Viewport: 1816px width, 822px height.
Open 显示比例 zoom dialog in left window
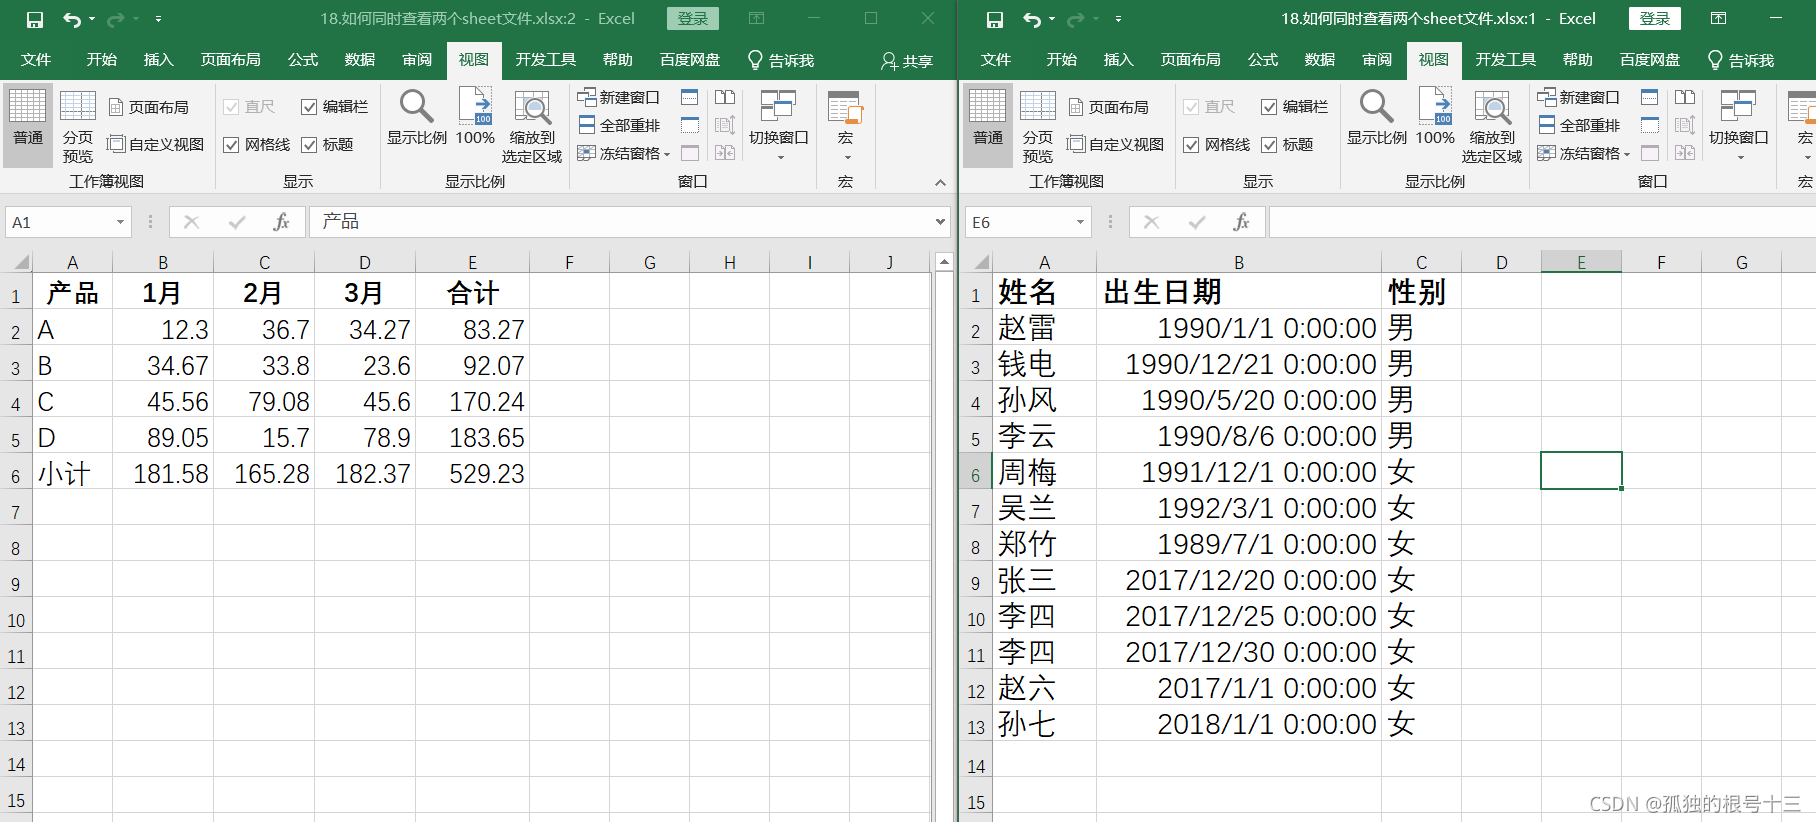tap(417, 118)
